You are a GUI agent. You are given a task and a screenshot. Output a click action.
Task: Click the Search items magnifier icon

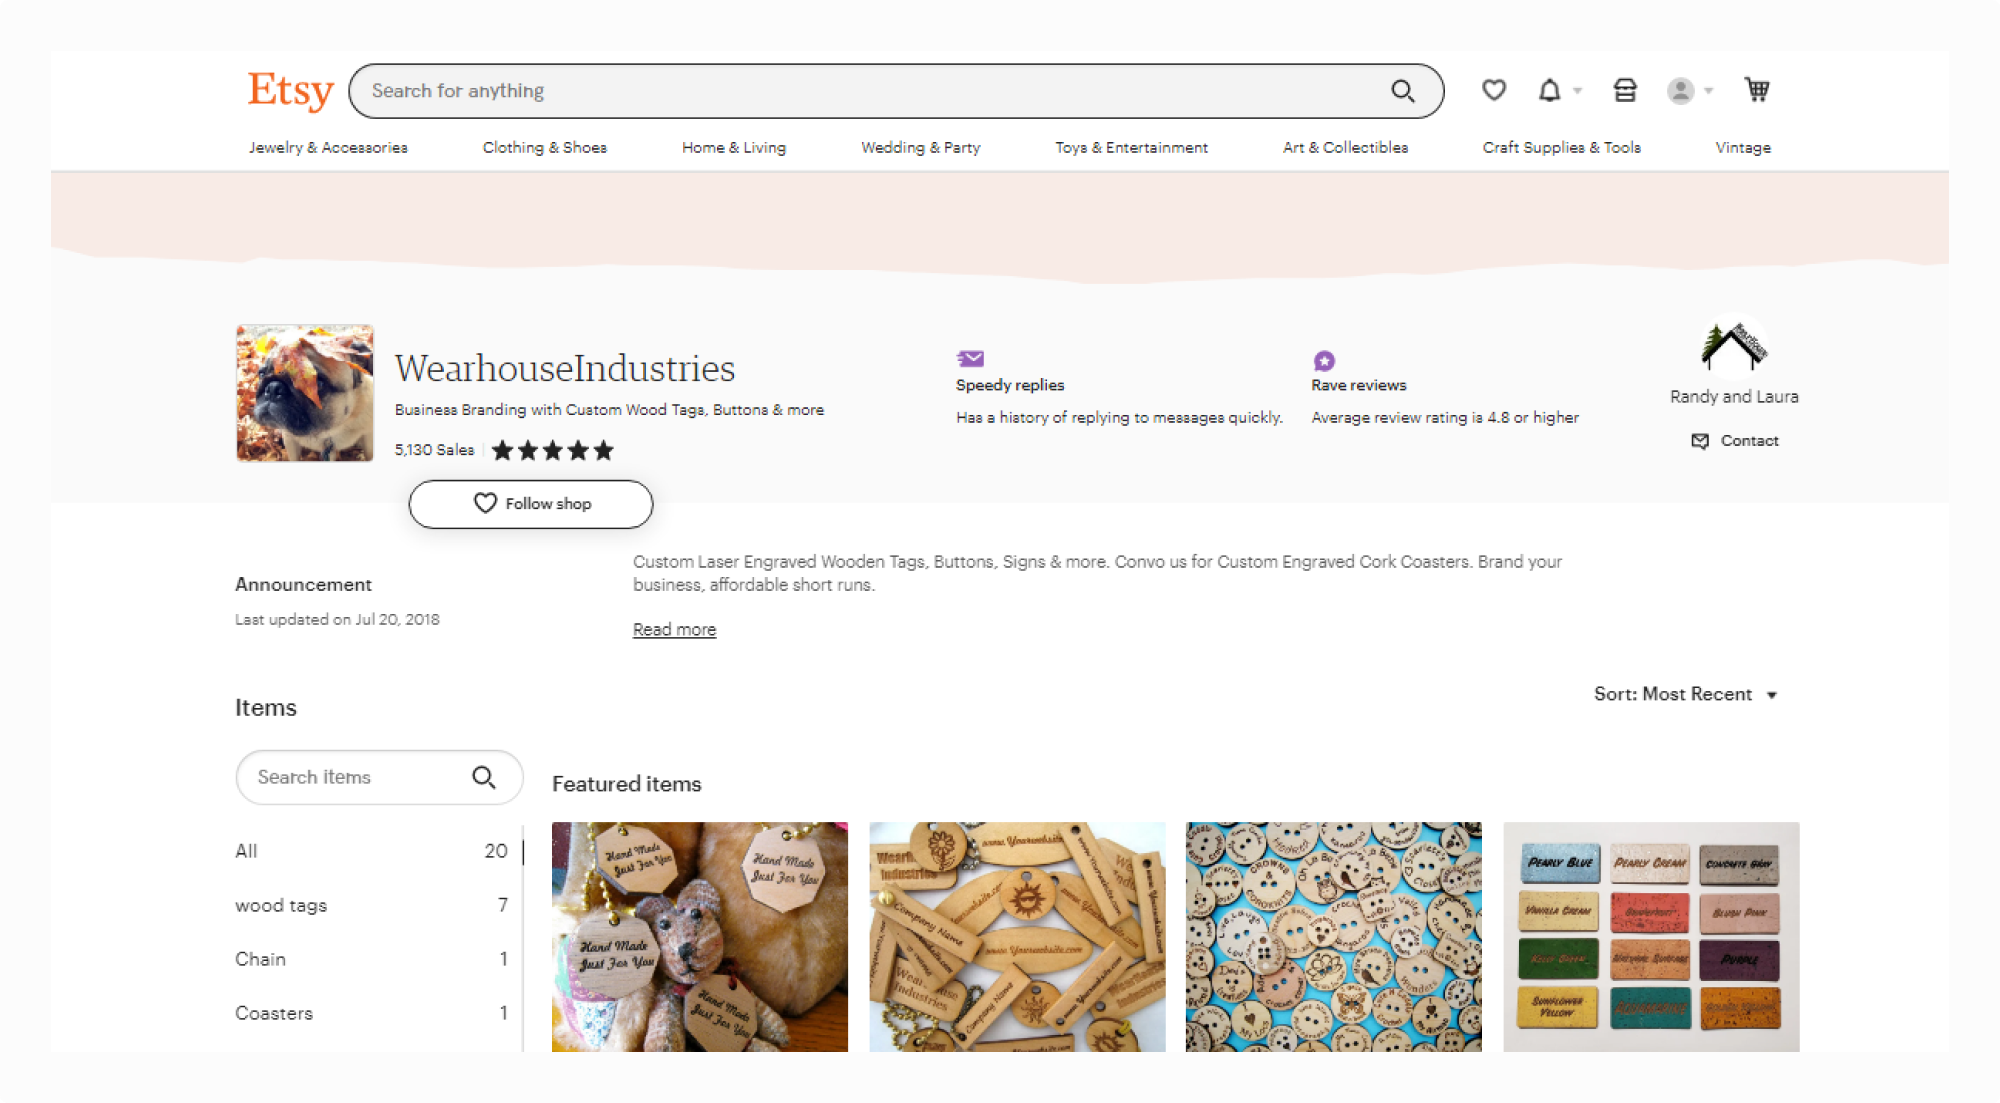(484, 777)
